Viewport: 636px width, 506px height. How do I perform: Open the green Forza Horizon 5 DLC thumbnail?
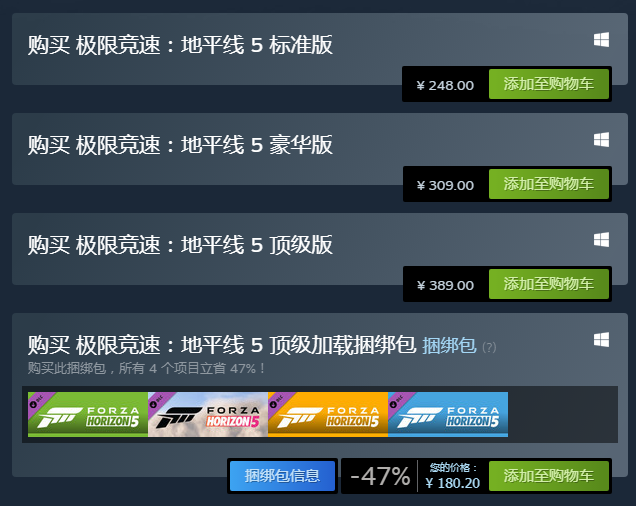click(88, 414)
